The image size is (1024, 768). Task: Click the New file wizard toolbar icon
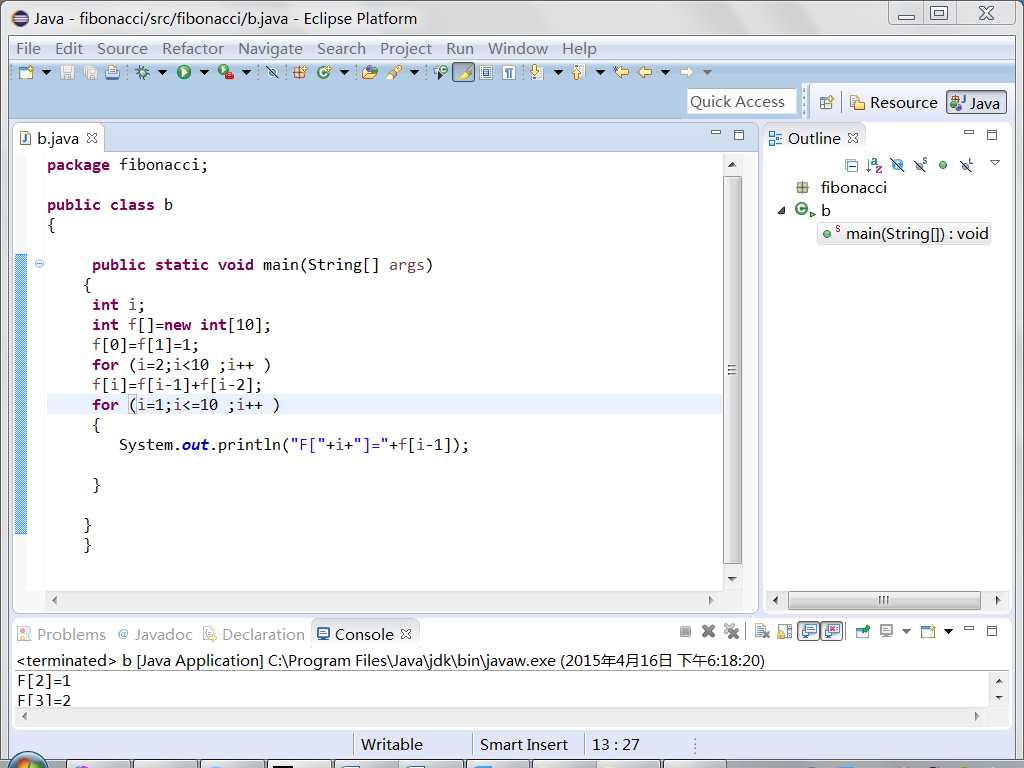coord(26,72)
